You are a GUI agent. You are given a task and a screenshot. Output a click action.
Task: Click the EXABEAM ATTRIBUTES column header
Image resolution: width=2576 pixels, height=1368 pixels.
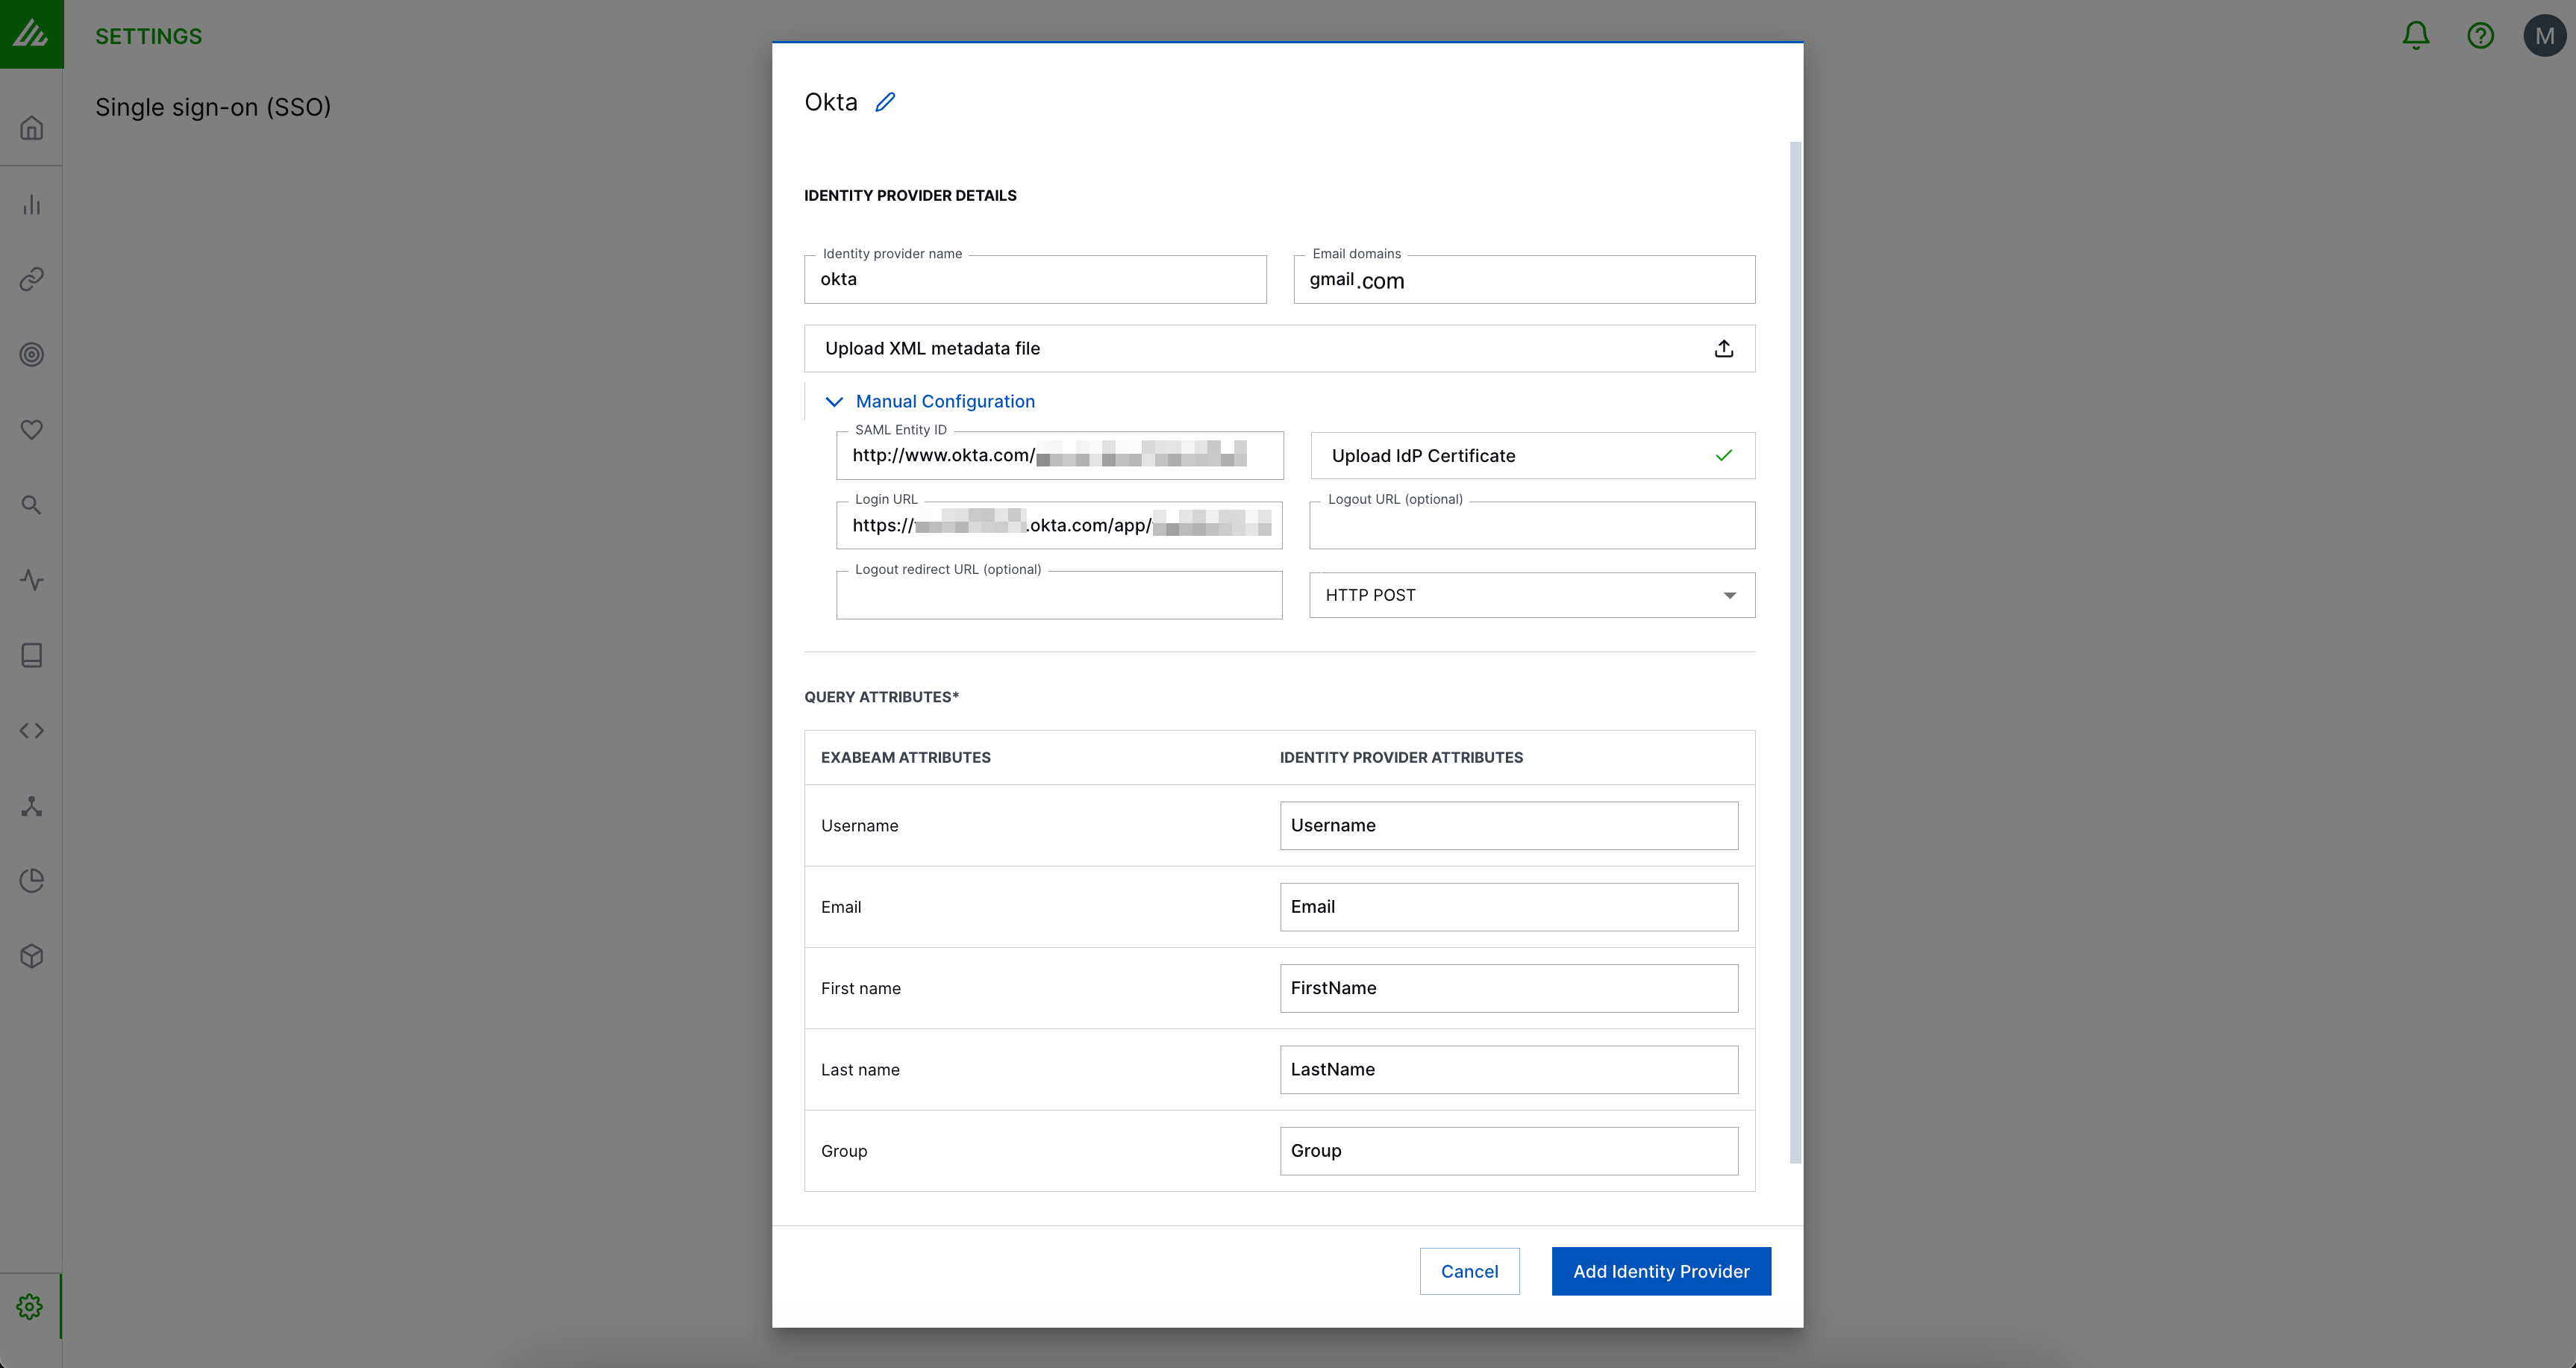(x=906, y=757)
